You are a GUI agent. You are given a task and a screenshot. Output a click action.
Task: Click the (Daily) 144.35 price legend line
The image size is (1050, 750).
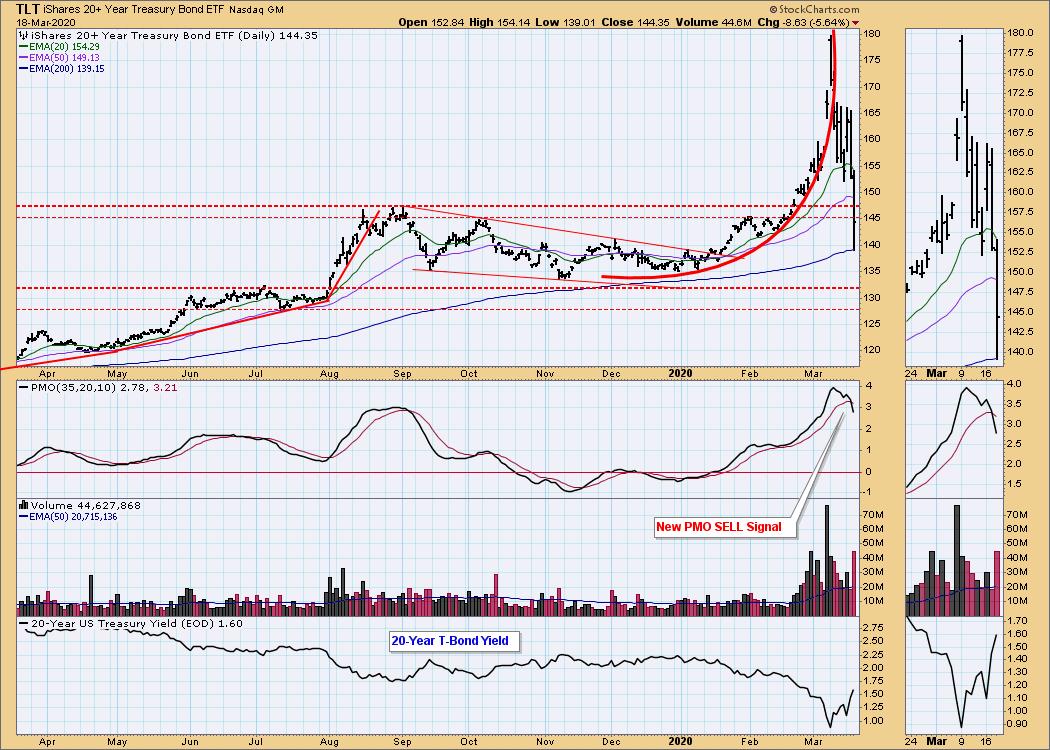pyautogui.click(x=169, y=35)
